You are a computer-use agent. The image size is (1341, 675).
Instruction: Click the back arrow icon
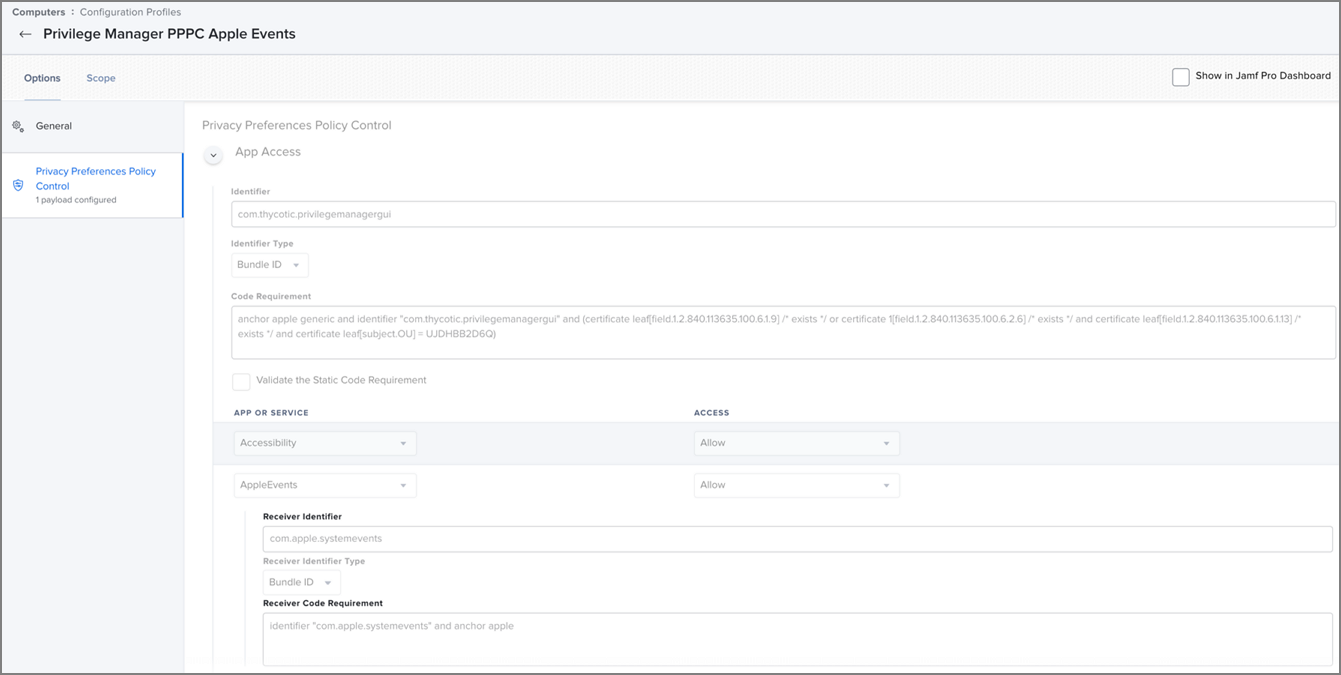click(25, 34)
